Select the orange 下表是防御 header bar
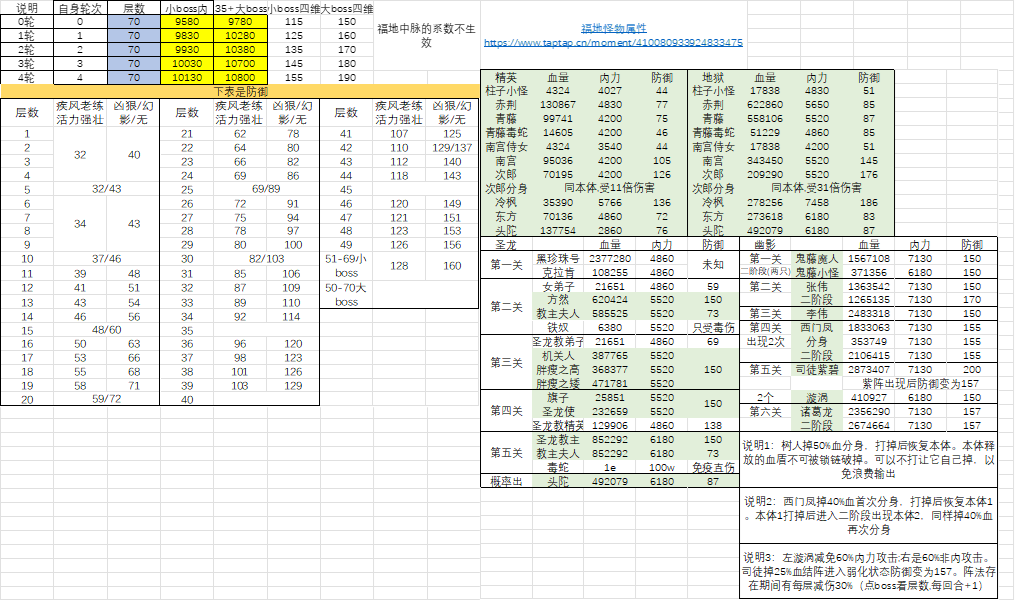1015x601 pixels. [240, 91]
